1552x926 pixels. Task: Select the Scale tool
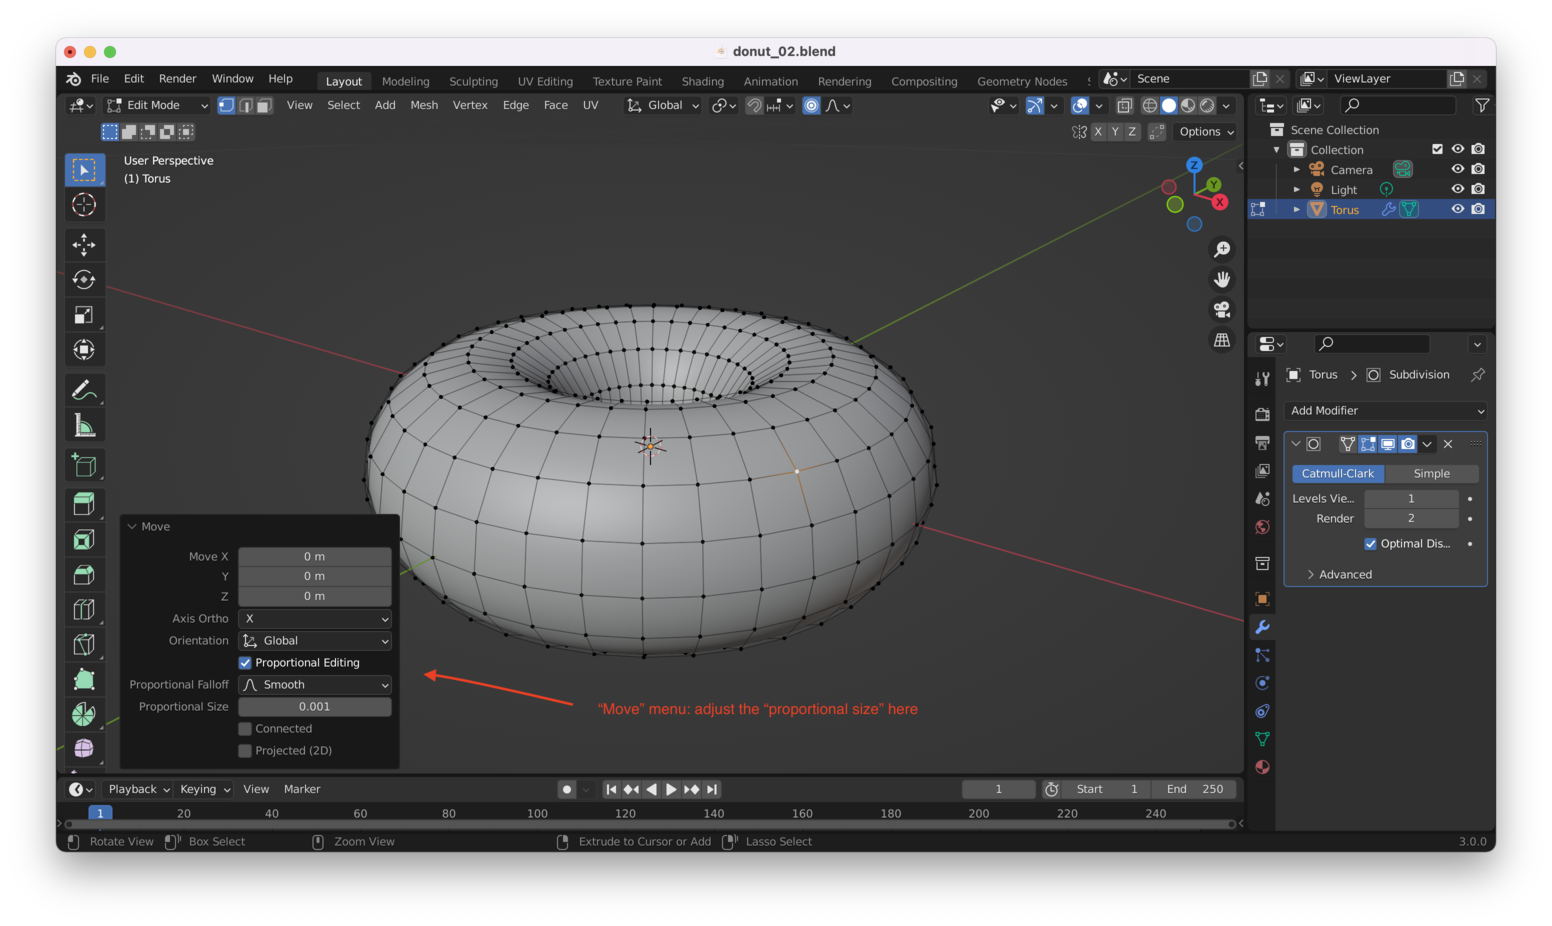pos(84,315)
